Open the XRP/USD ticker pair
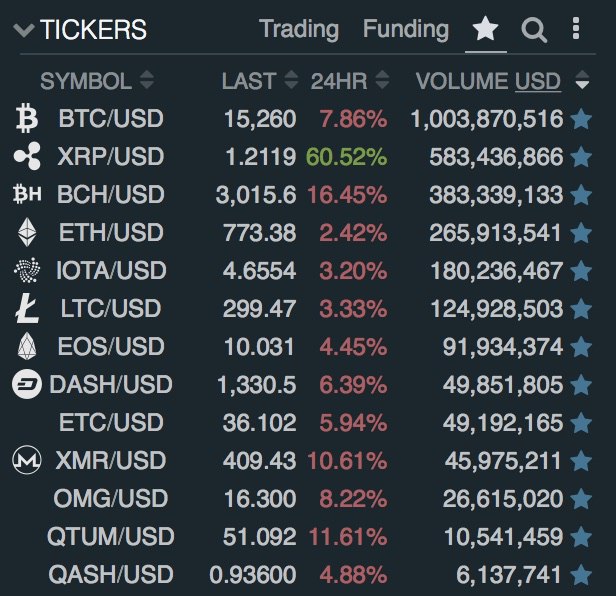The width and height of the screenshot is (616, 596). pyautogui.click(x=110, y=156)
